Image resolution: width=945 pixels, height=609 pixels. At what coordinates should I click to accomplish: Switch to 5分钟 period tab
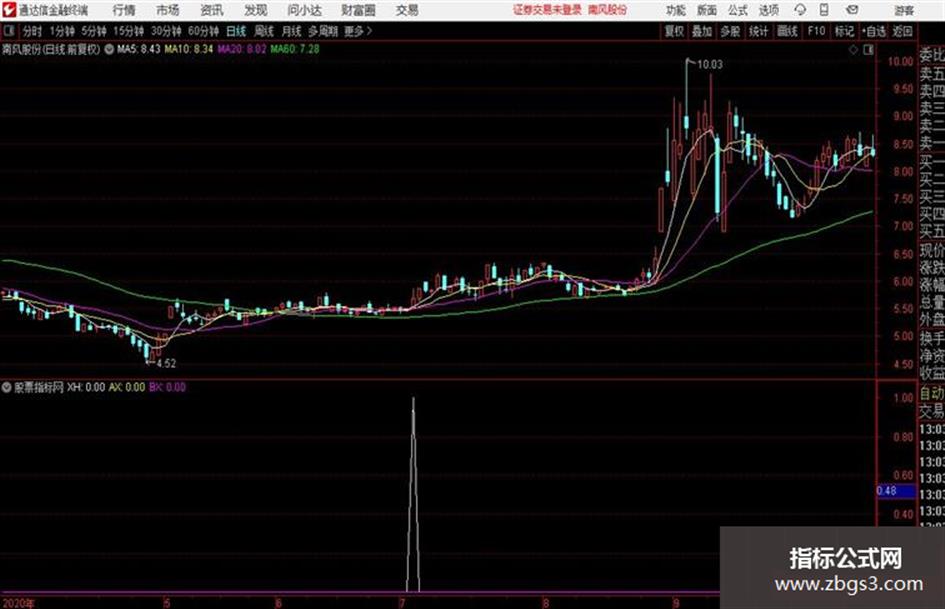tap(93, 31)
